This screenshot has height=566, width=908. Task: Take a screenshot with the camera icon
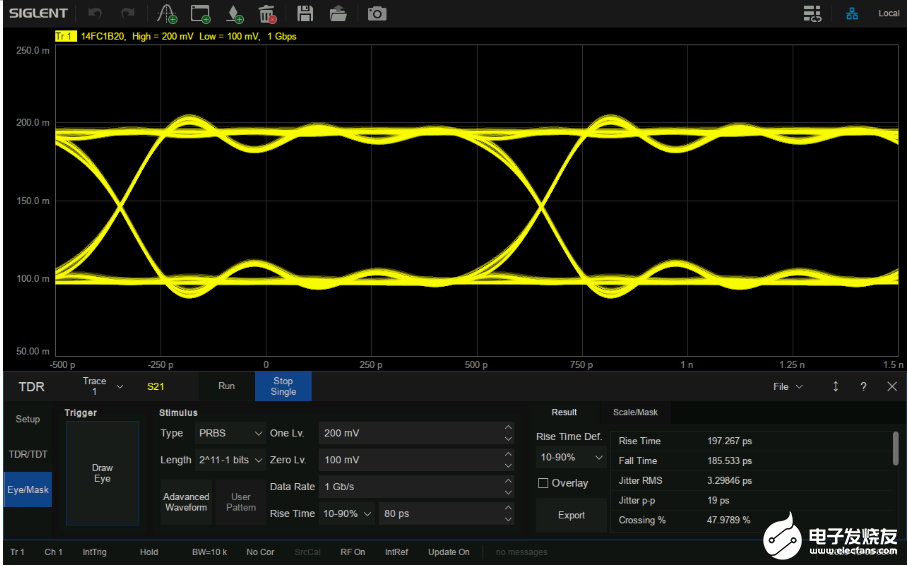377,13
